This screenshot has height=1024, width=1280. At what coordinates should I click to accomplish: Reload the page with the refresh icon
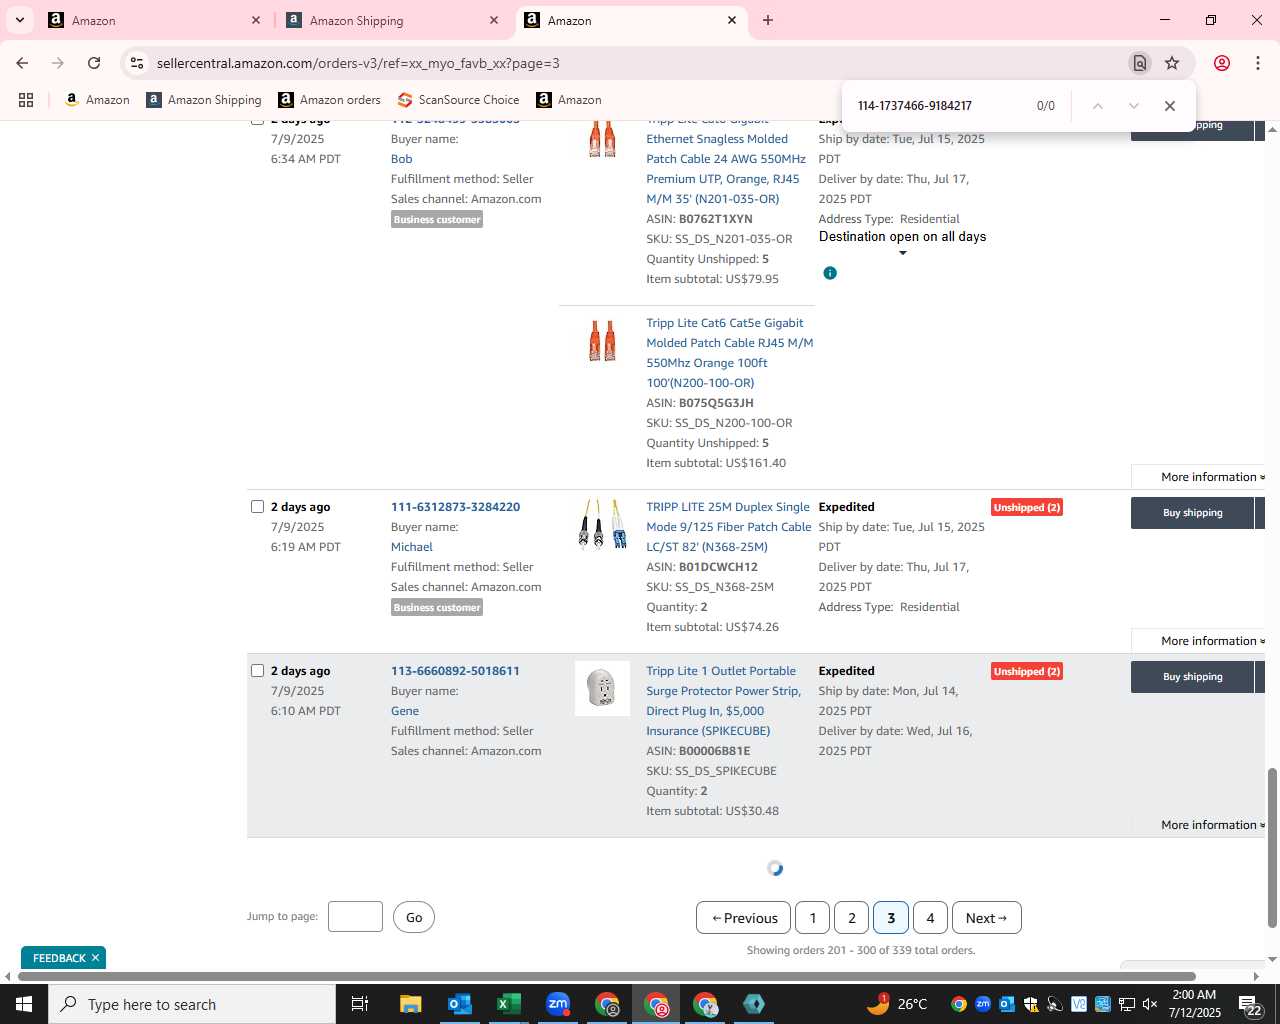[x=94, y=63]
